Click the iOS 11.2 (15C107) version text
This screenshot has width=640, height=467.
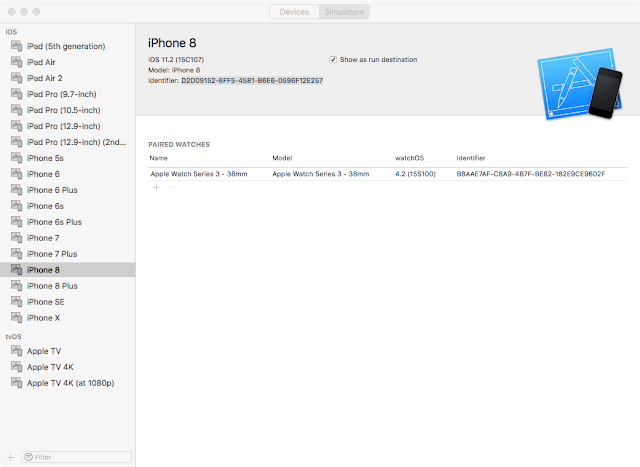coord(176,60)
